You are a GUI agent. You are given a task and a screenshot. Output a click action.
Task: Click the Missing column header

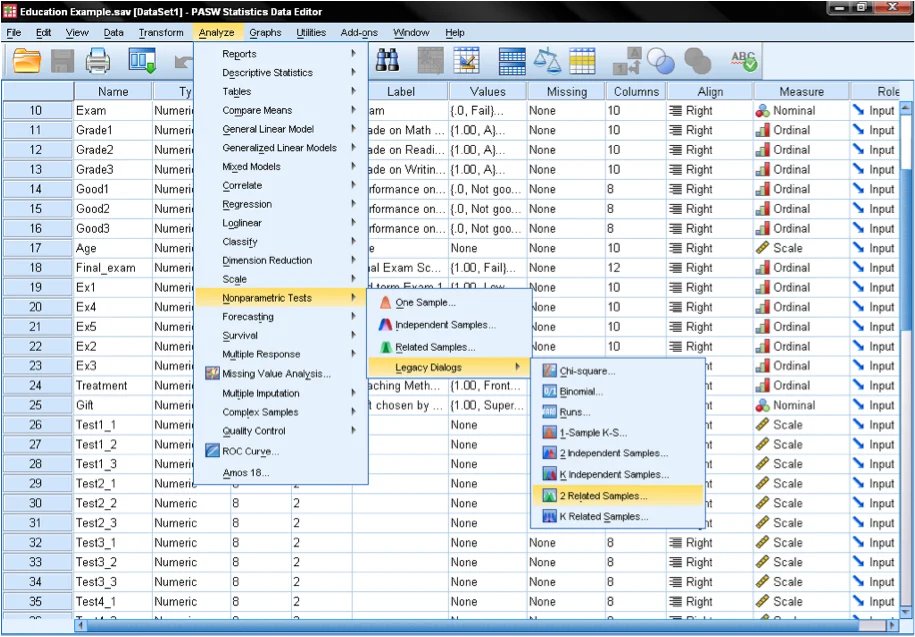[x=567, y=92]
